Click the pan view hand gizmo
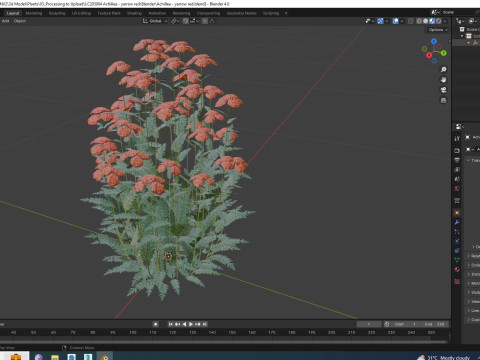This screenshot has width=480, height=360. (x=443, y=80)
